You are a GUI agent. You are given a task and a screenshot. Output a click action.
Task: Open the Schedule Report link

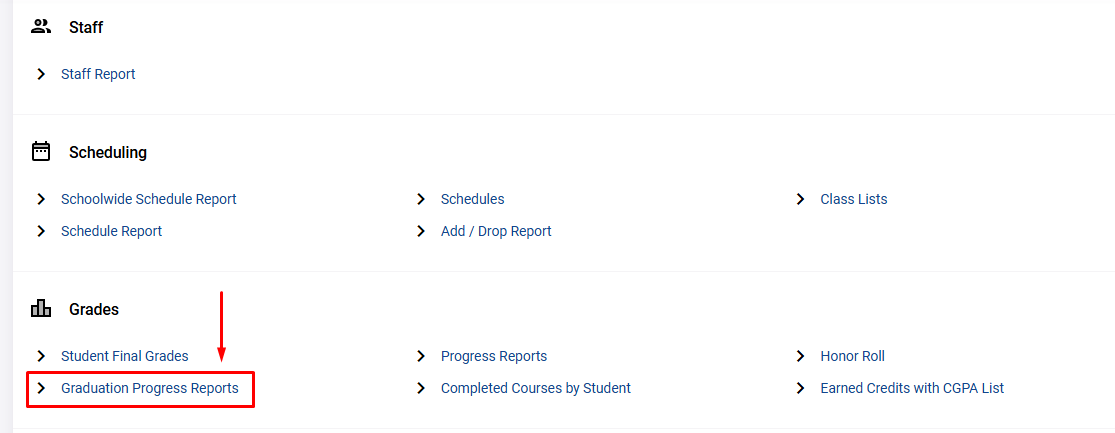tap(112, 231)
